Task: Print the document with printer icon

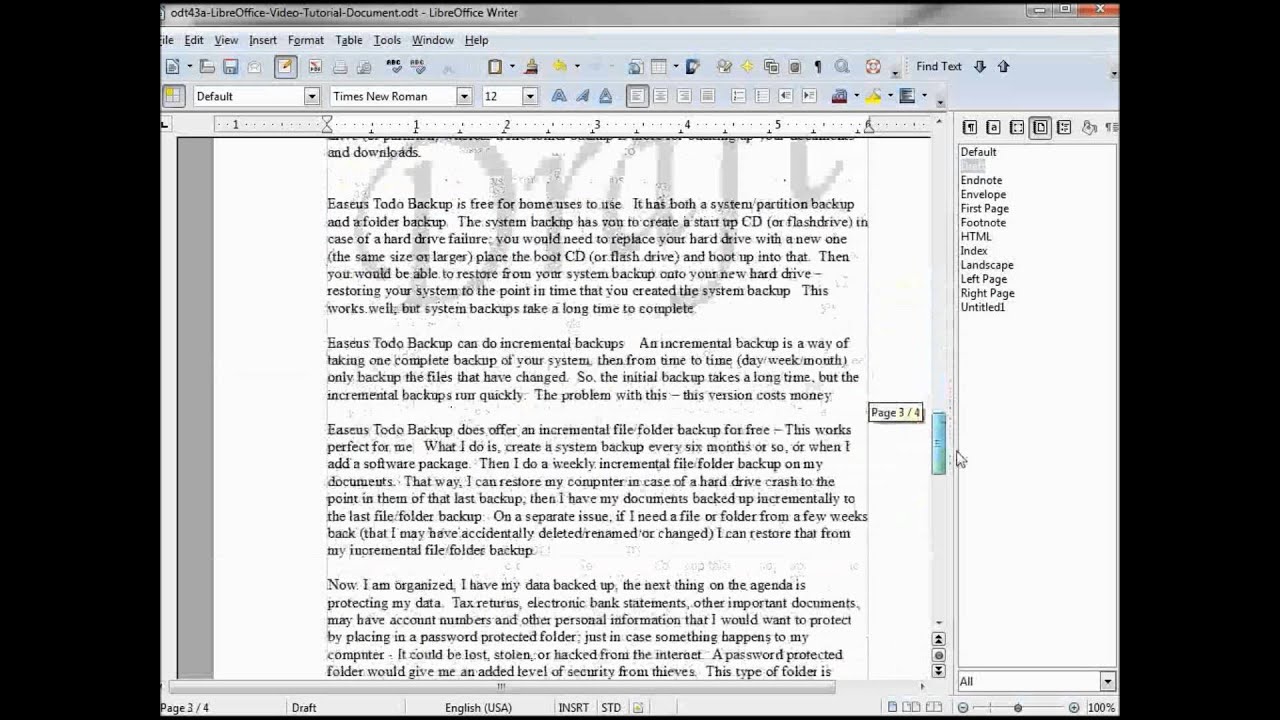Action: 339,67
